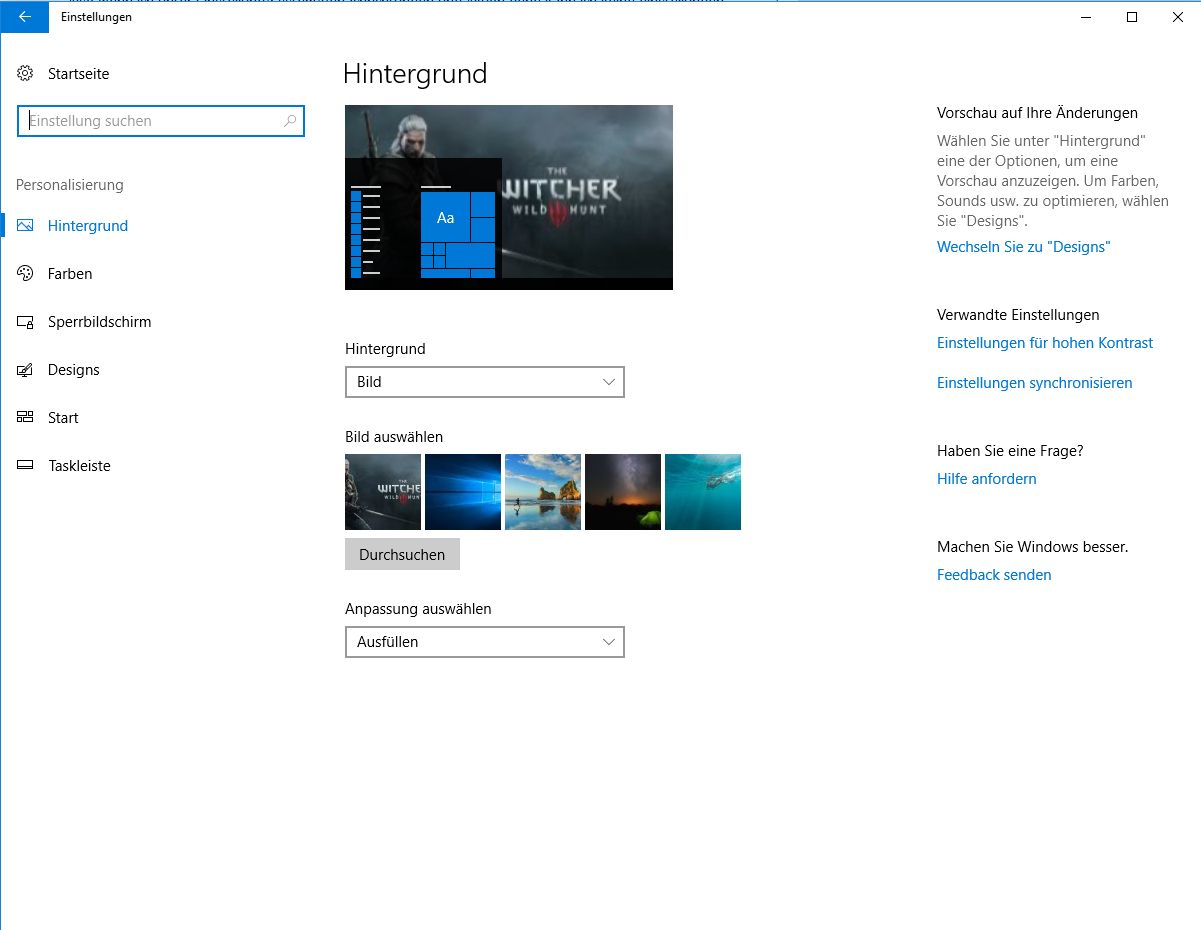Click the search magnifier icon
This screenshot has height=930, width=1201.
click(290, 121)
